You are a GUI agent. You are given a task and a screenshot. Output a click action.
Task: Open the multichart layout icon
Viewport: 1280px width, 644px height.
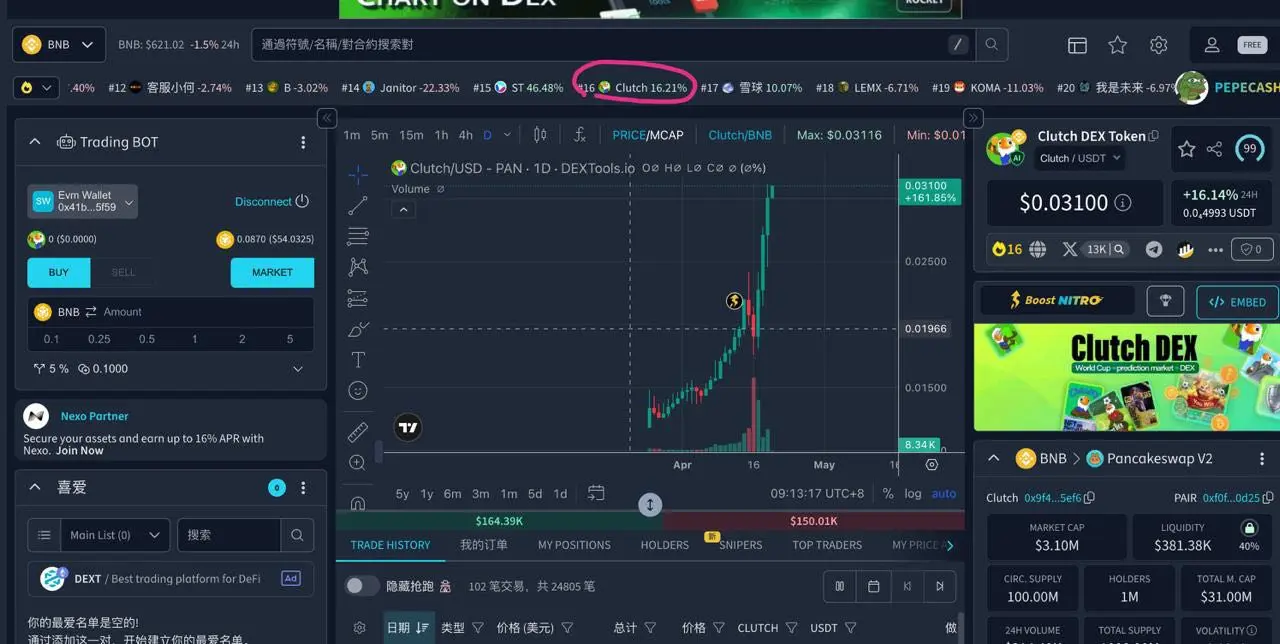click(x=1077, y=45)
